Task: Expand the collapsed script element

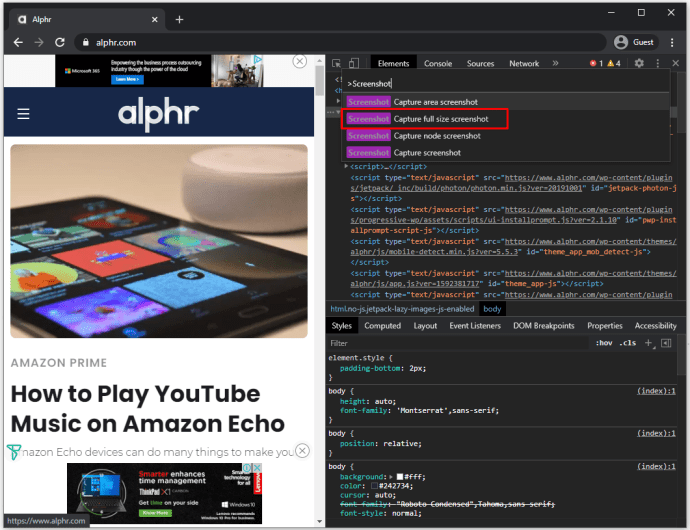Action: pos(346,166)
